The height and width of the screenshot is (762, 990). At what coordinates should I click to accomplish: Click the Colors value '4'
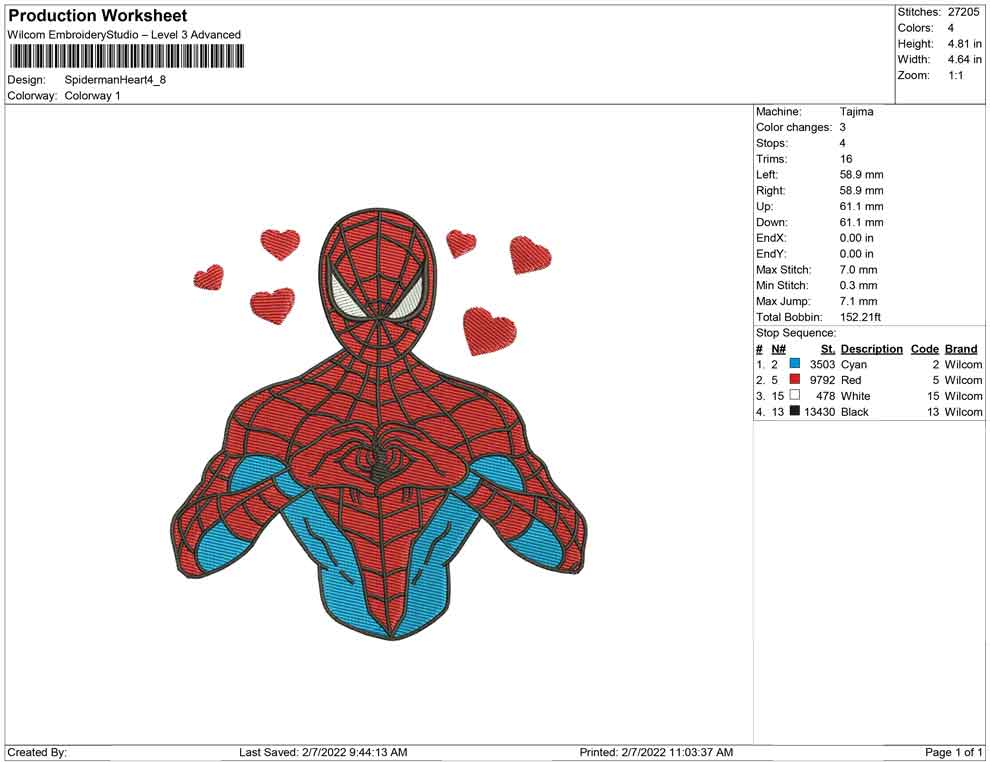(x=951, y=28)
